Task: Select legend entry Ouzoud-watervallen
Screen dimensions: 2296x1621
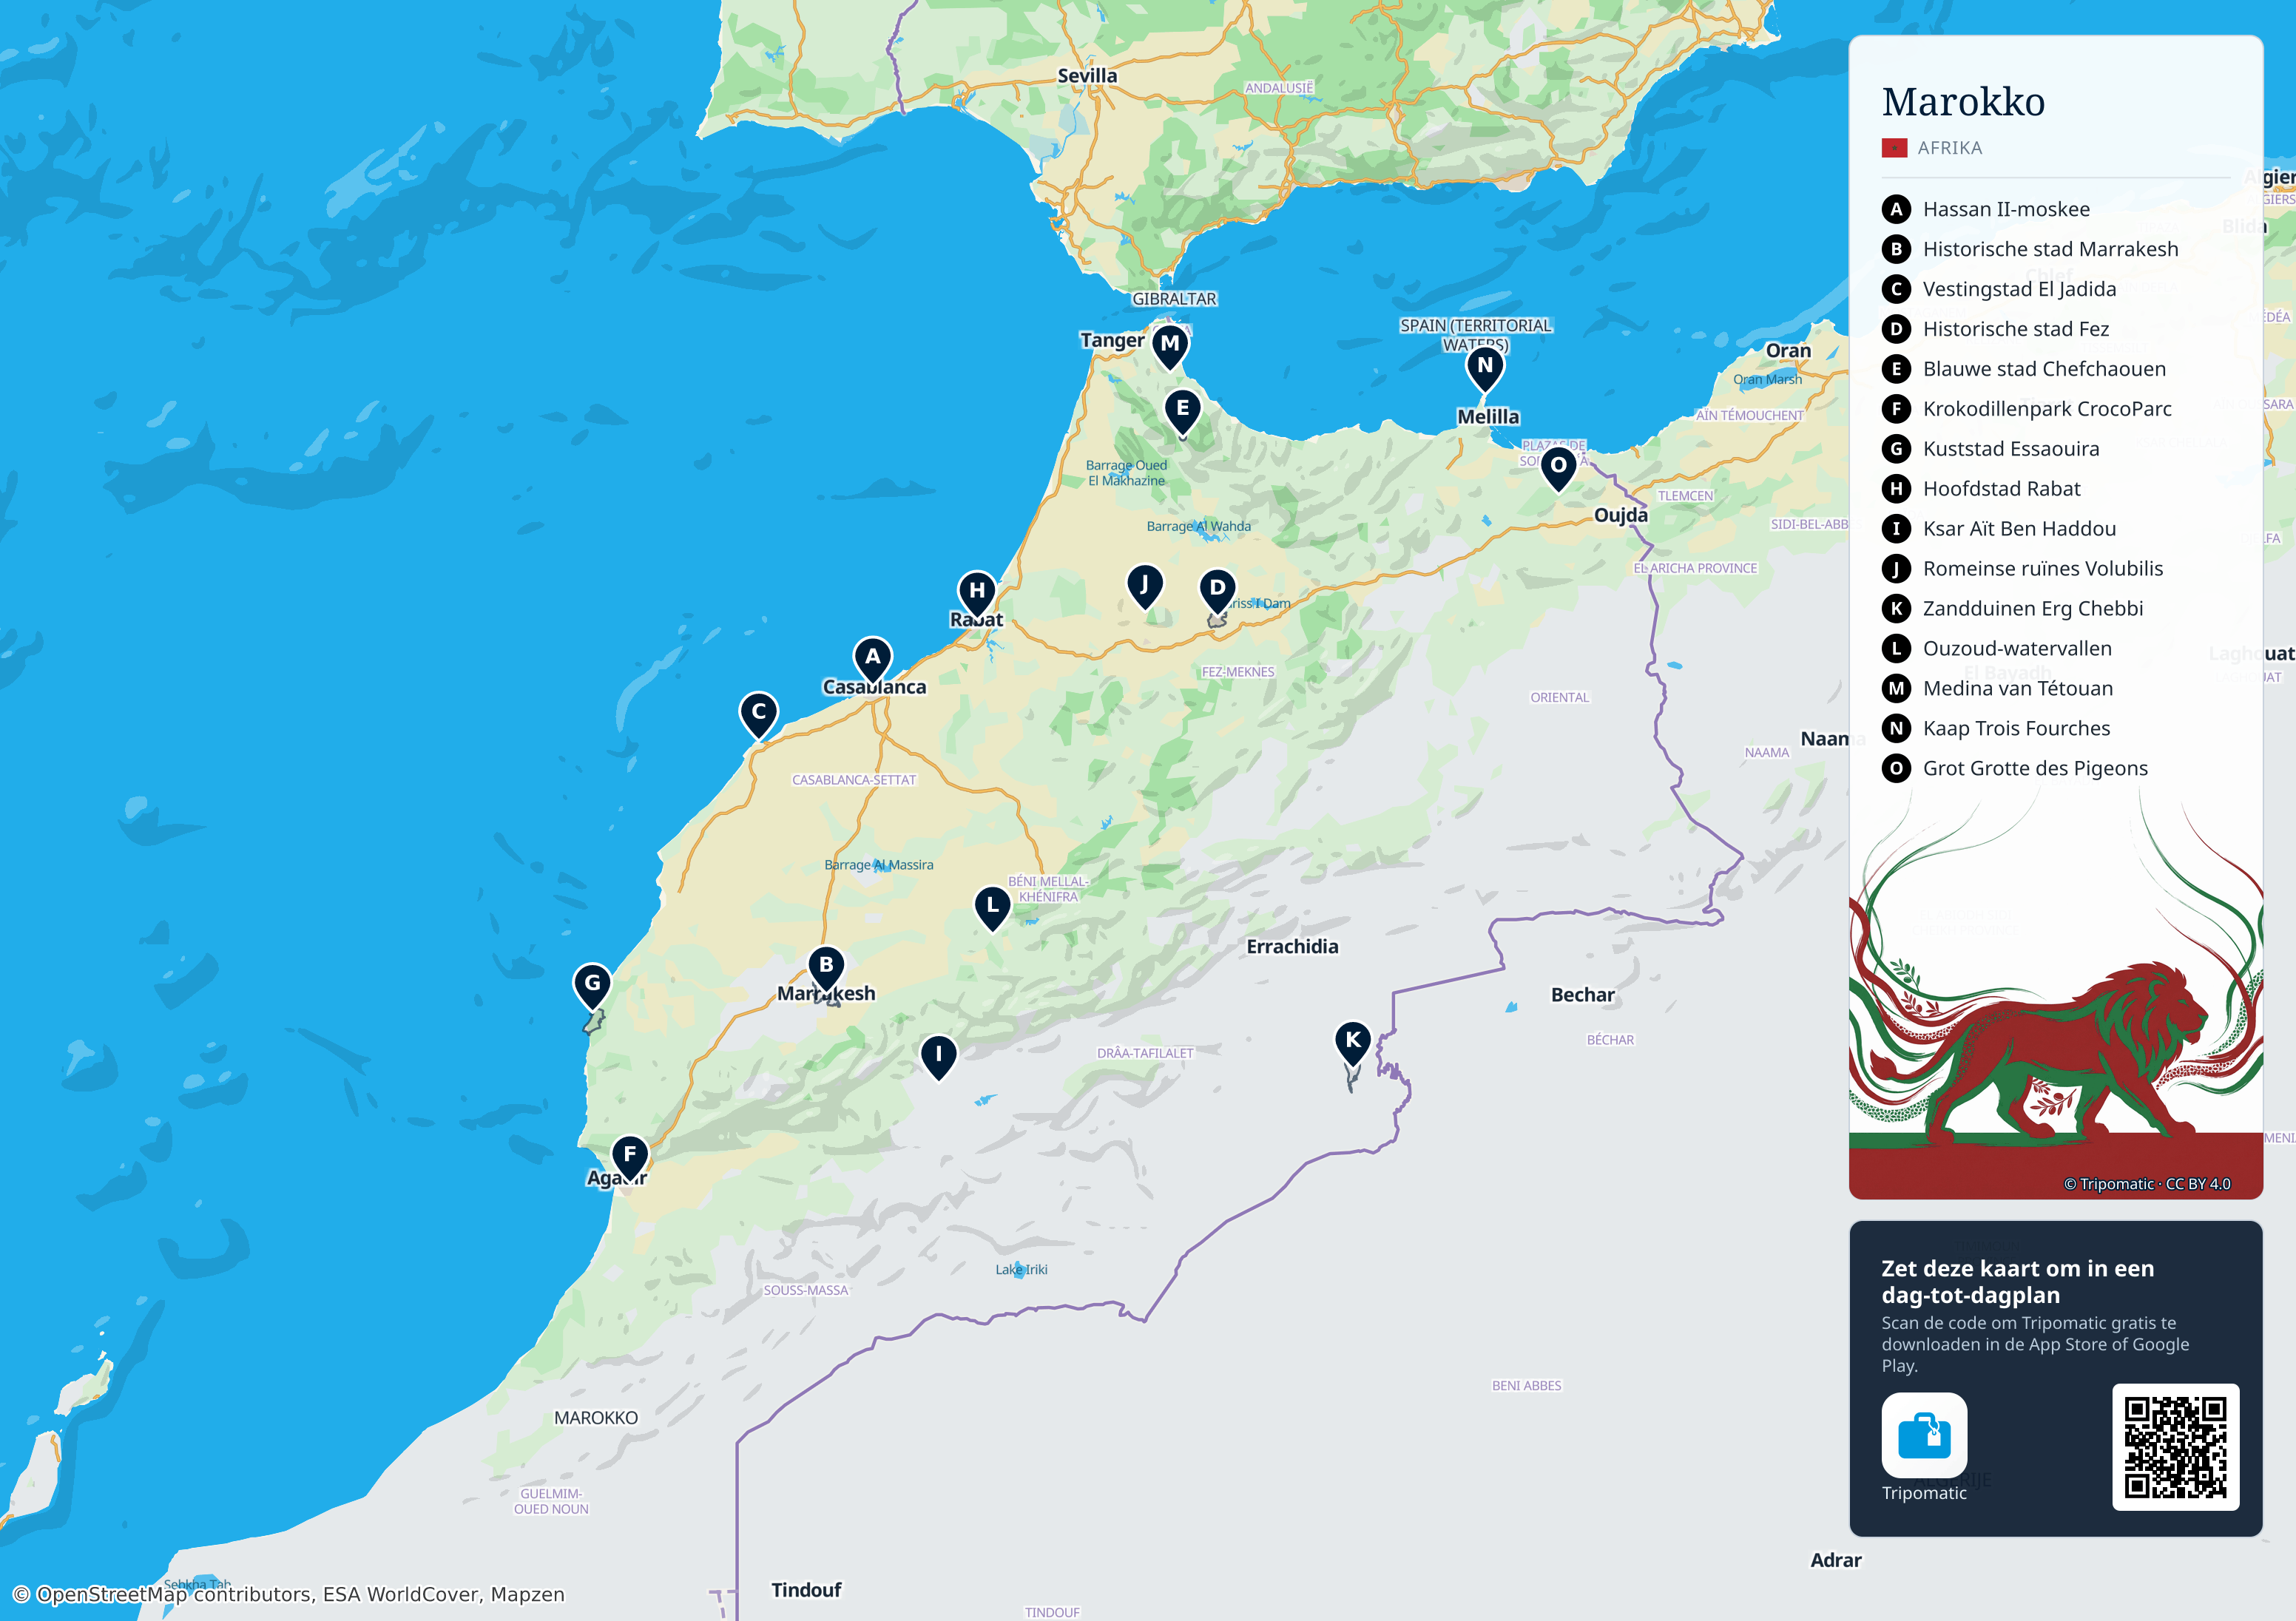Action: (x=2017, y=648)
